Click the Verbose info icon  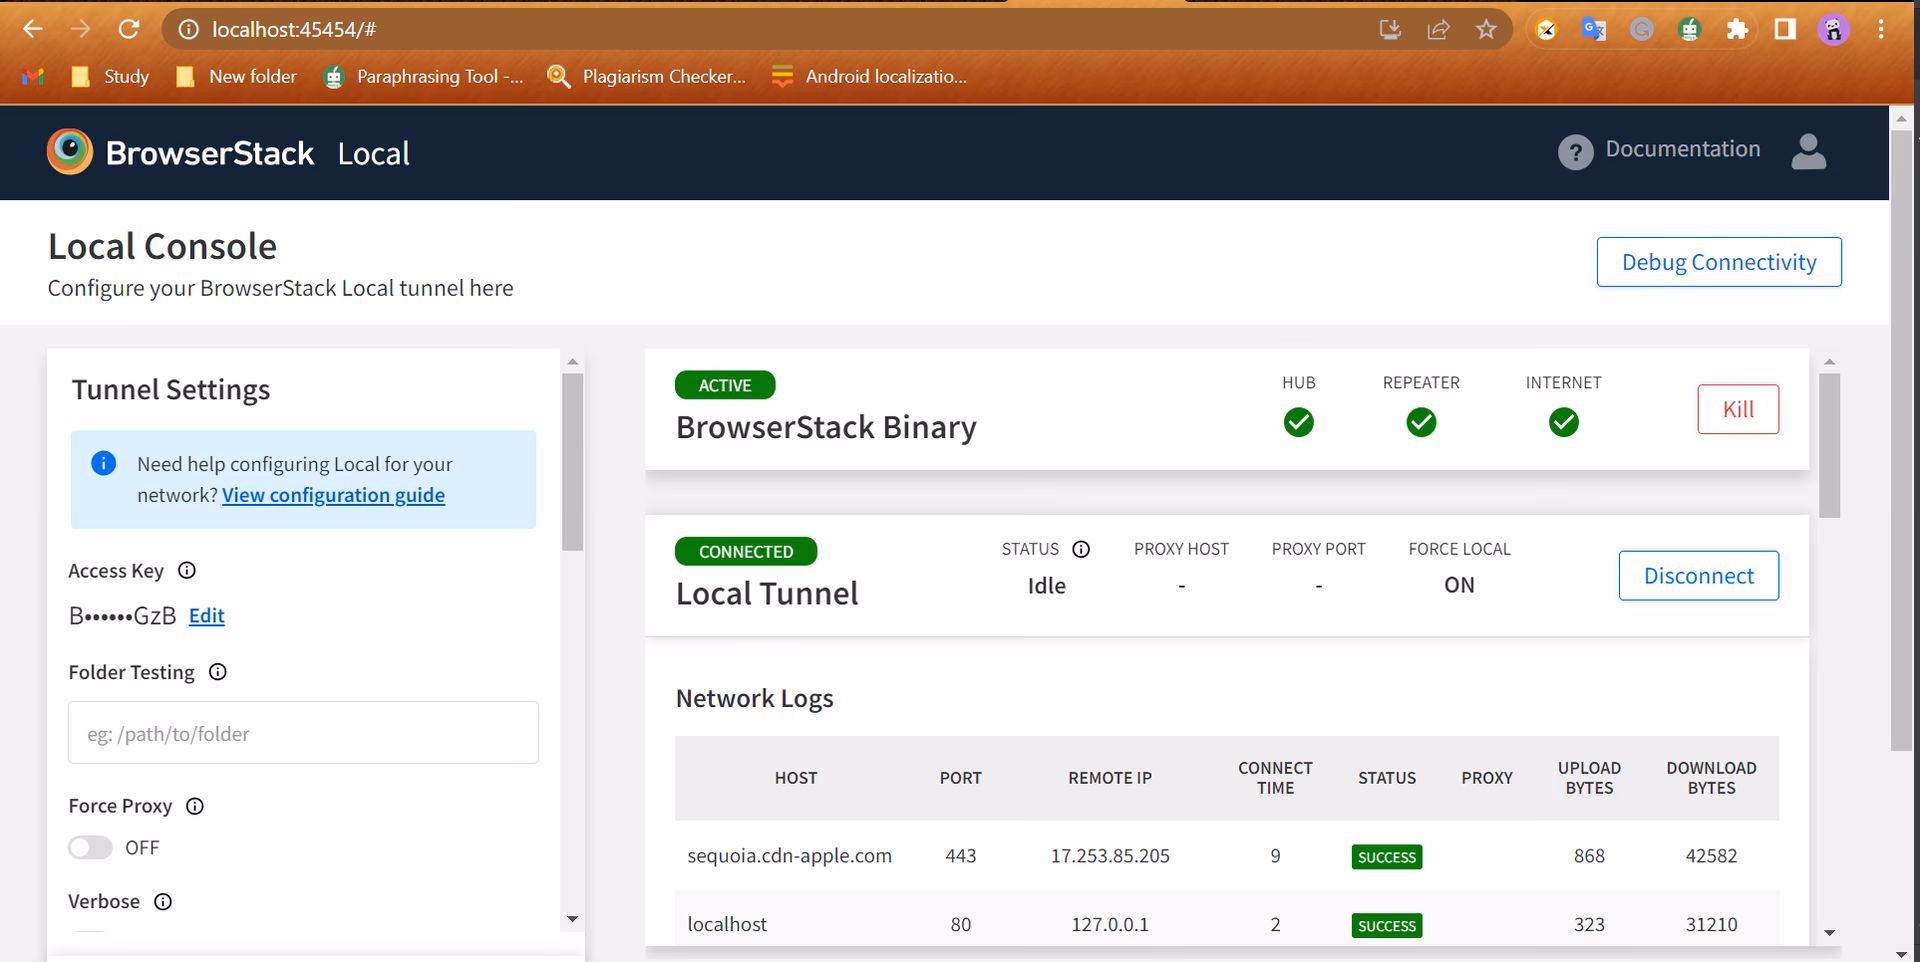click(x=163, y=901)
